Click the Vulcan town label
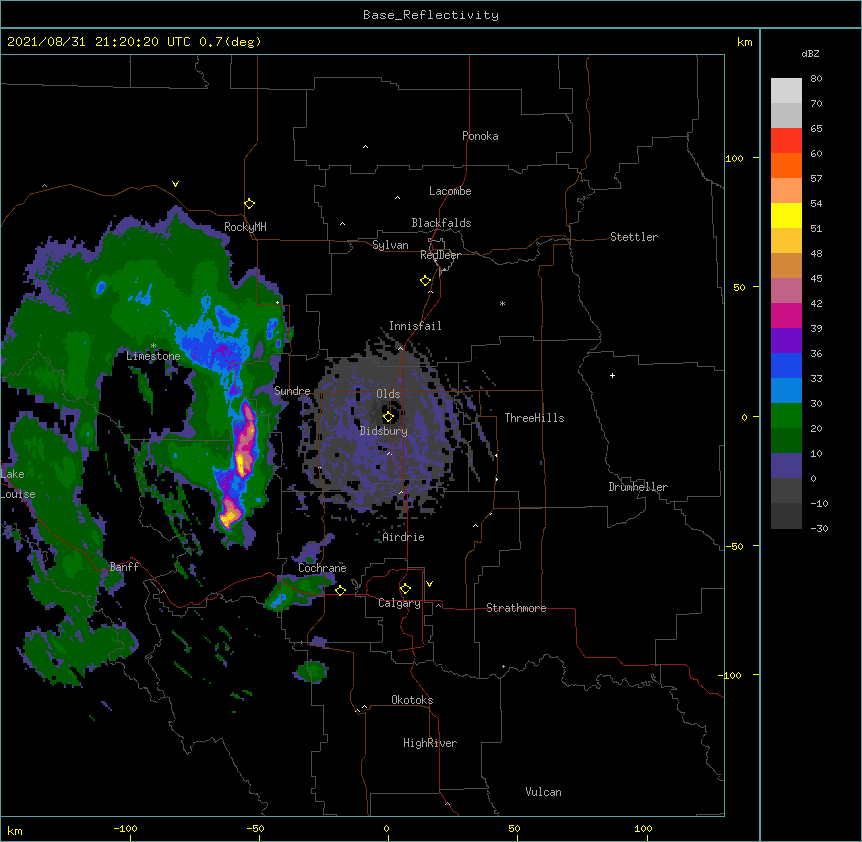Screen dimensions: 862x842 click(x=543, y=792)
